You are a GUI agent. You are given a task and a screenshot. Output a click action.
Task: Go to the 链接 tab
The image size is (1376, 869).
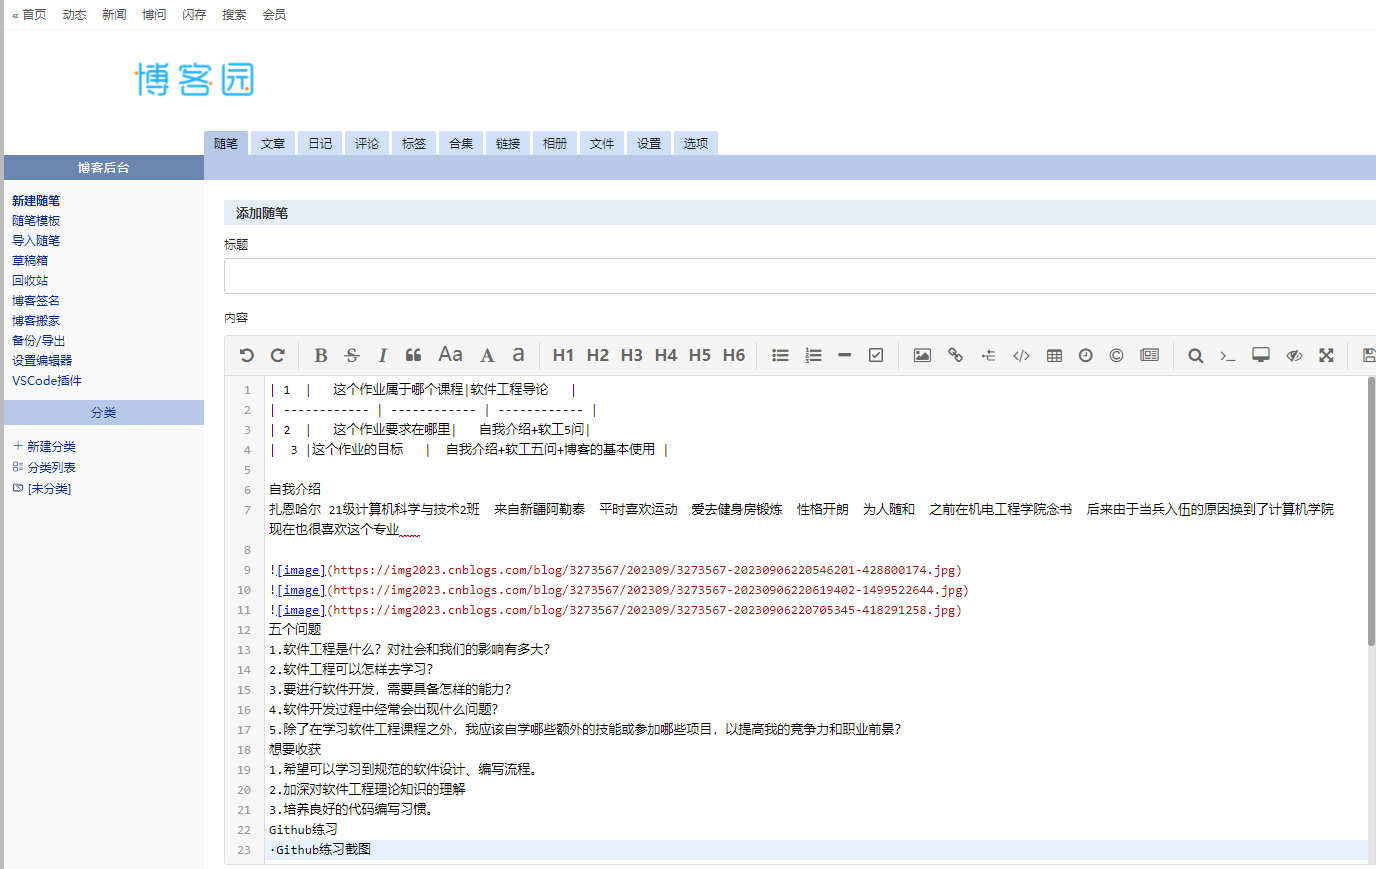pos(508,143)
